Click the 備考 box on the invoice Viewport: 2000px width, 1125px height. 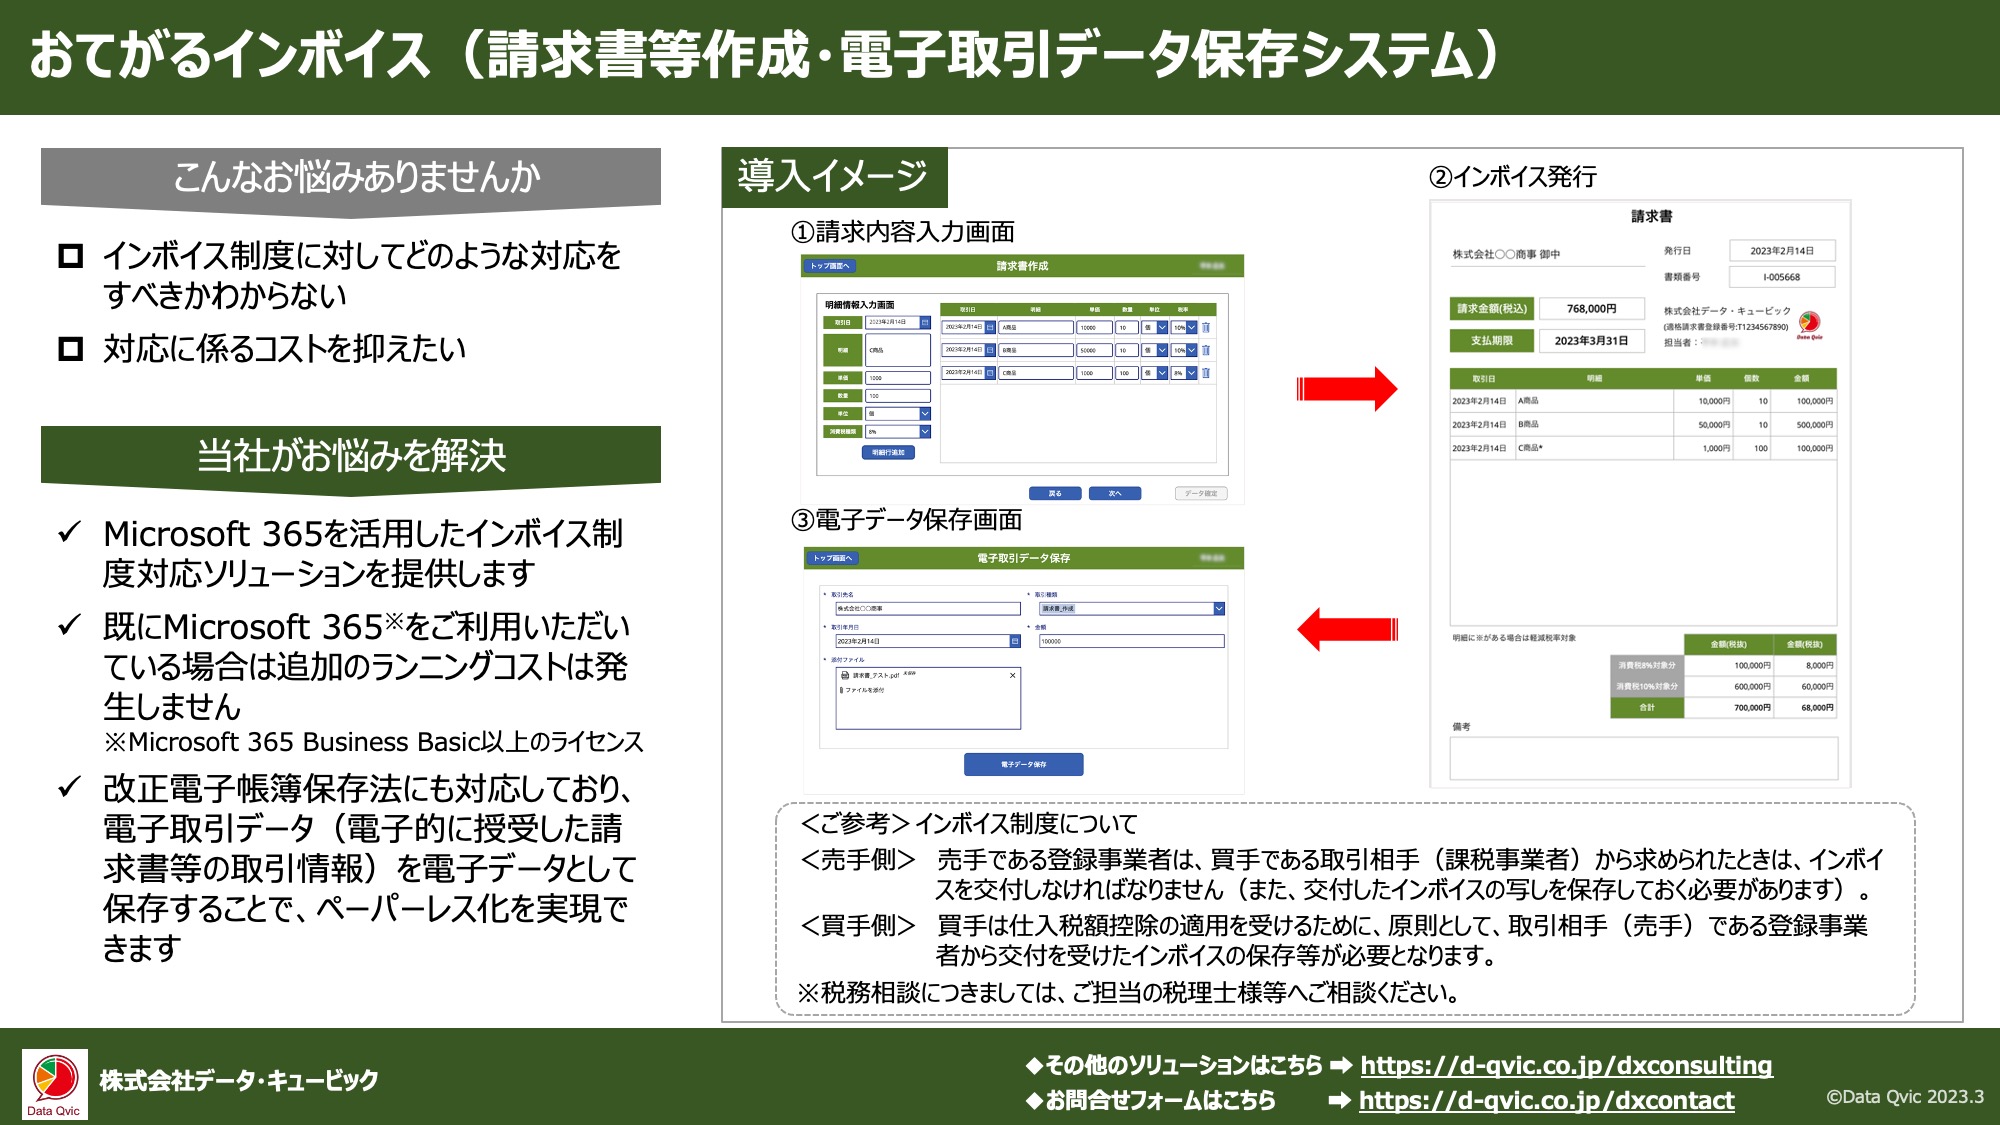point(1643,758)
